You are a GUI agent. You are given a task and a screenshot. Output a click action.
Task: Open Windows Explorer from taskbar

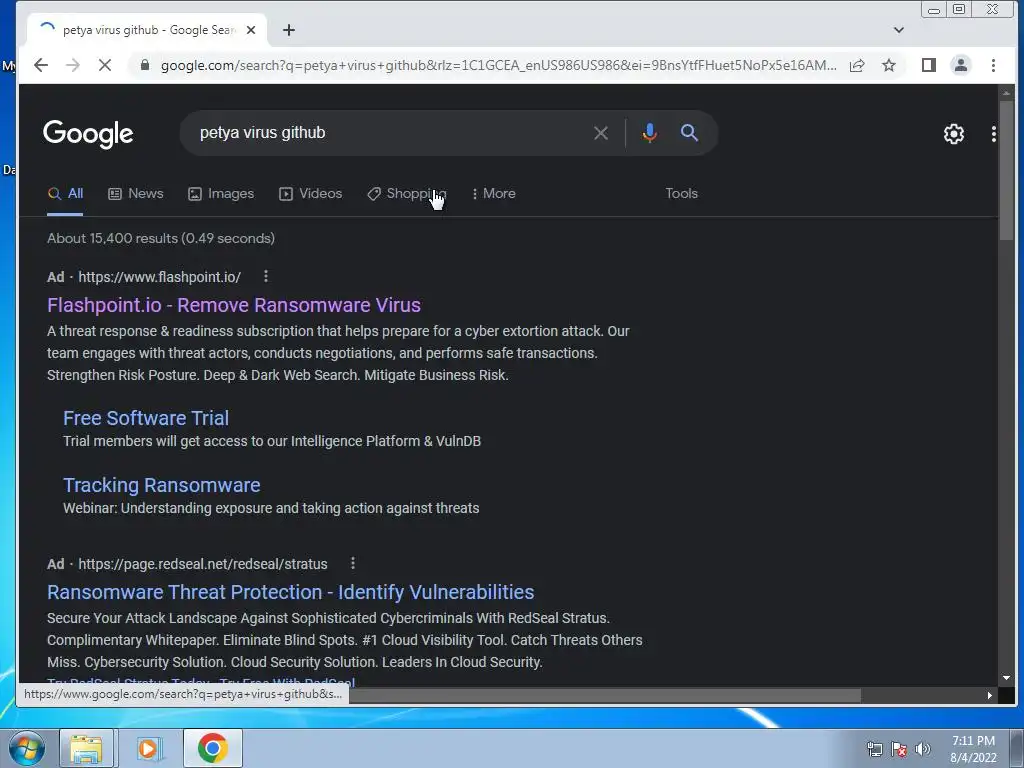(x=86, y=748)
